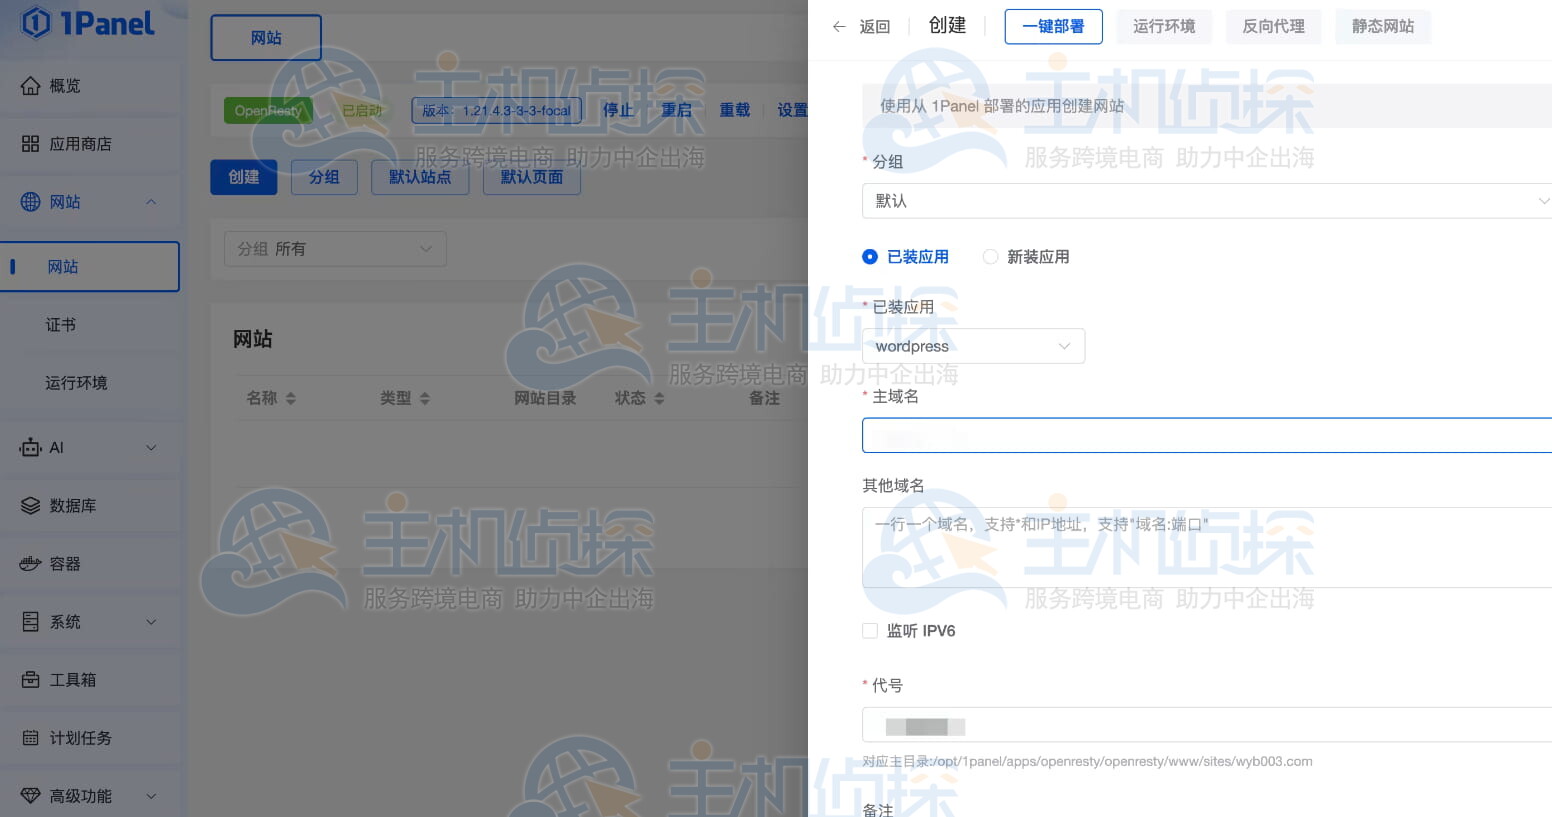
Task: Select the 数据库 database sidebar icon
Action: 31,506
